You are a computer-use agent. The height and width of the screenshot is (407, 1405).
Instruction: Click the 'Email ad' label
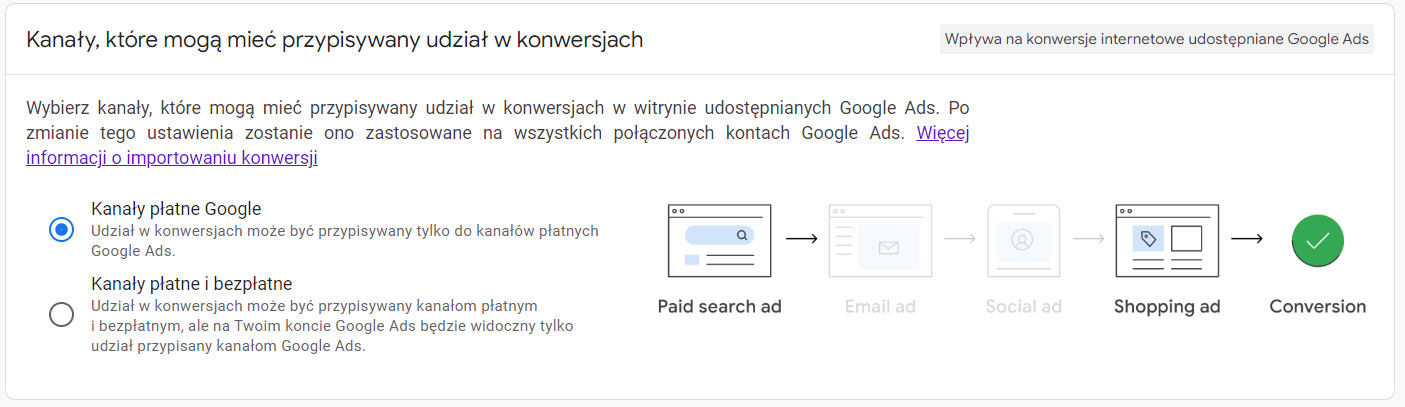tap(880, 307)
